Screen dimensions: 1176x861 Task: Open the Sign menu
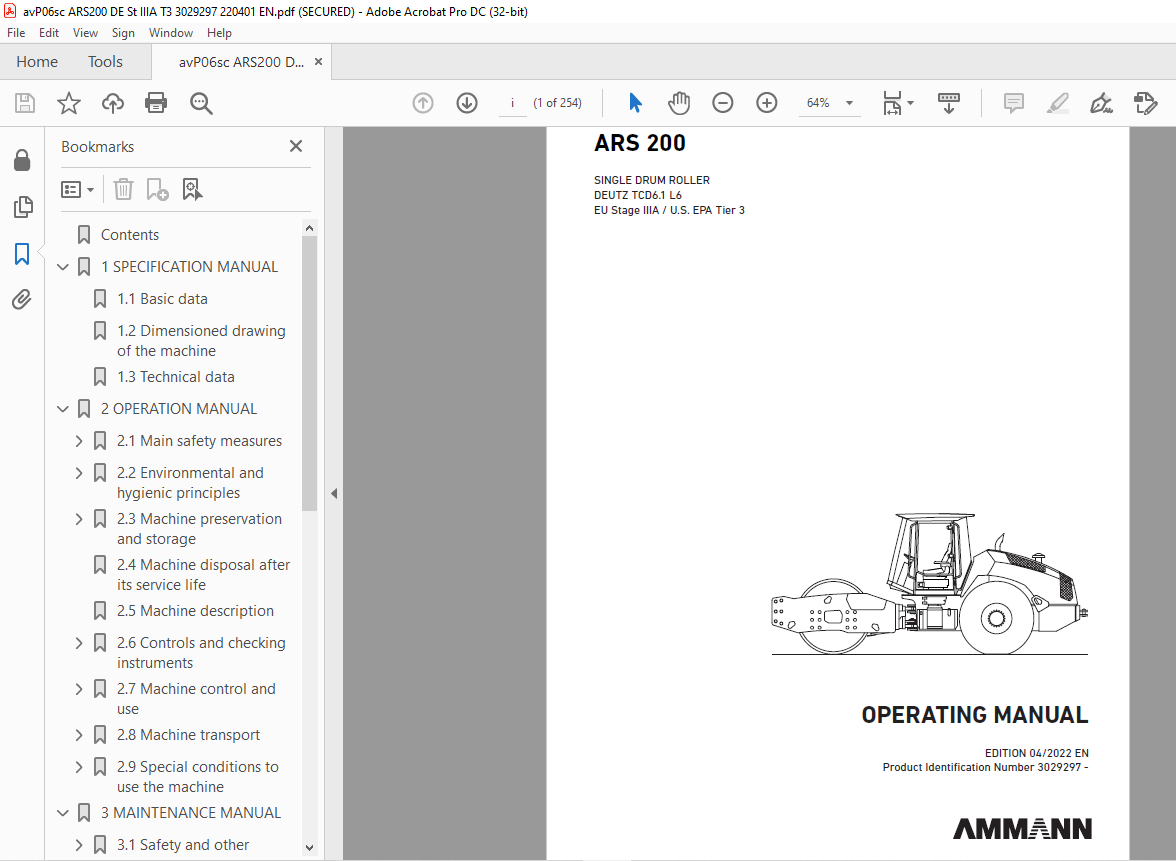pyautogui.click(x=123, y=33)
